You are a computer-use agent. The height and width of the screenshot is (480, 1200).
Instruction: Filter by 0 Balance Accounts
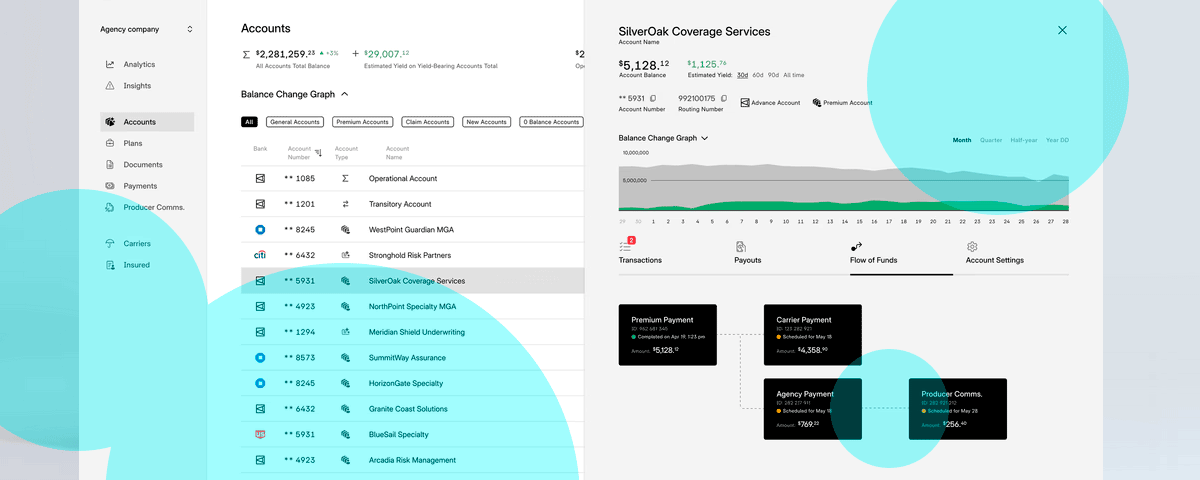coord(551,122)
